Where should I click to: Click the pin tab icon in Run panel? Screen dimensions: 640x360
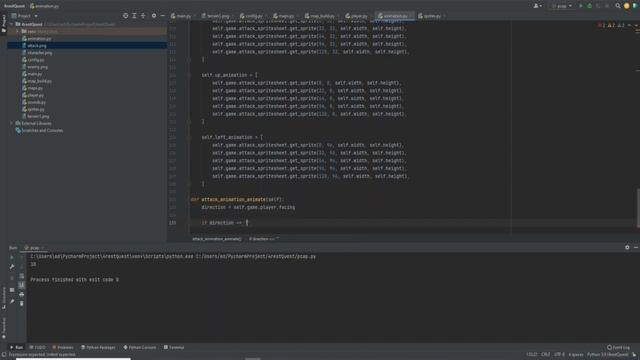12,302
